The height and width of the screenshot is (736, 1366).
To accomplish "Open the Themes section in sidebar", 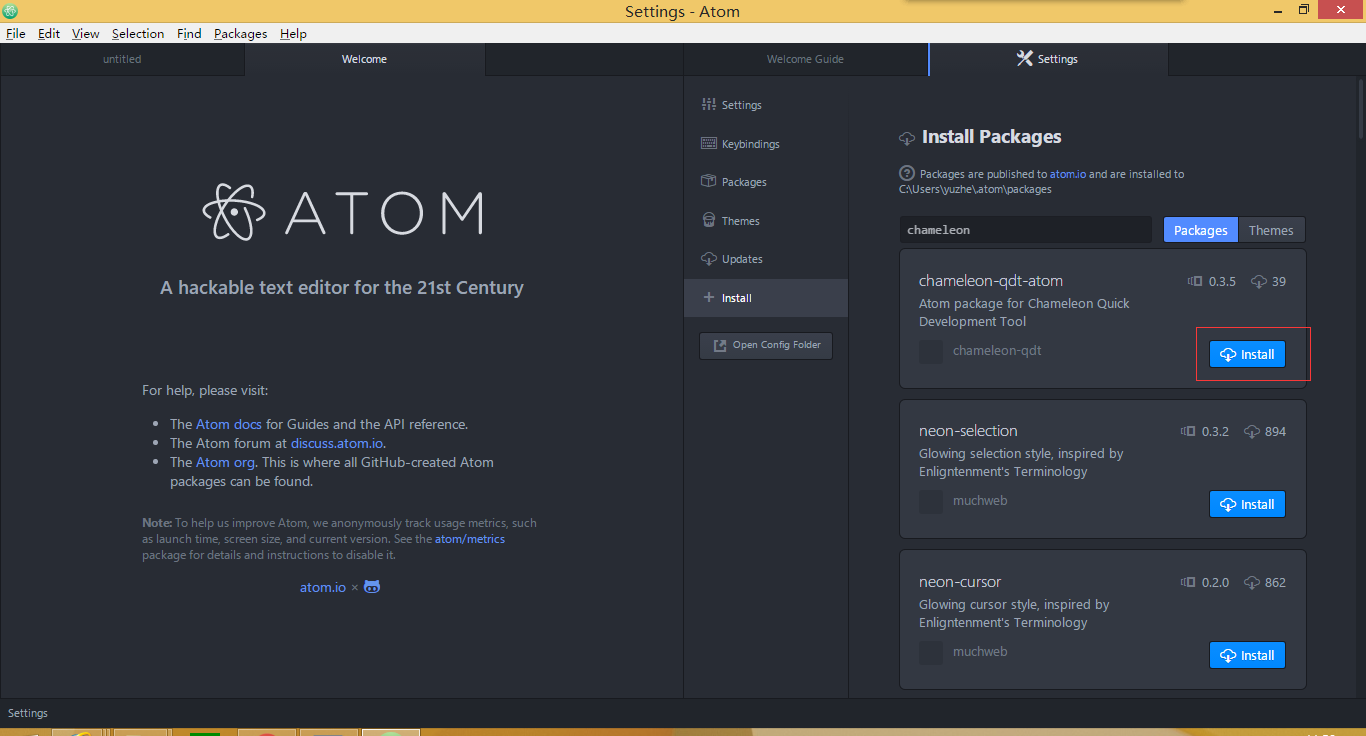I will coord(766,221).
